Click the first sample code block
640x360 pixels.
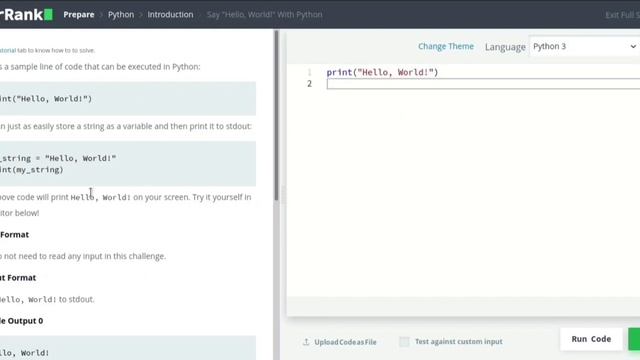click(128, 98)
